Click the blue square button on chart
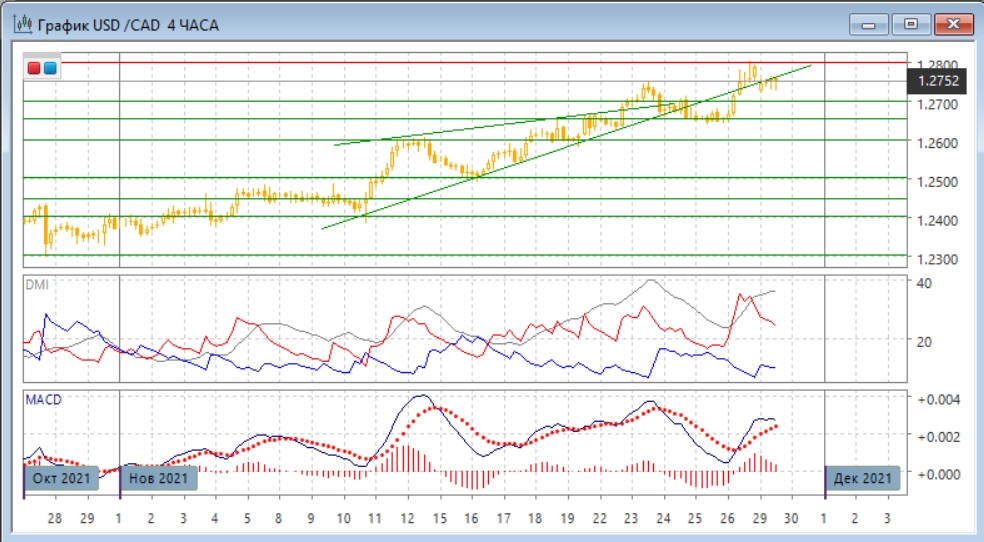The width and height of the screenshot is (984, 542). (x=49, y=68)
